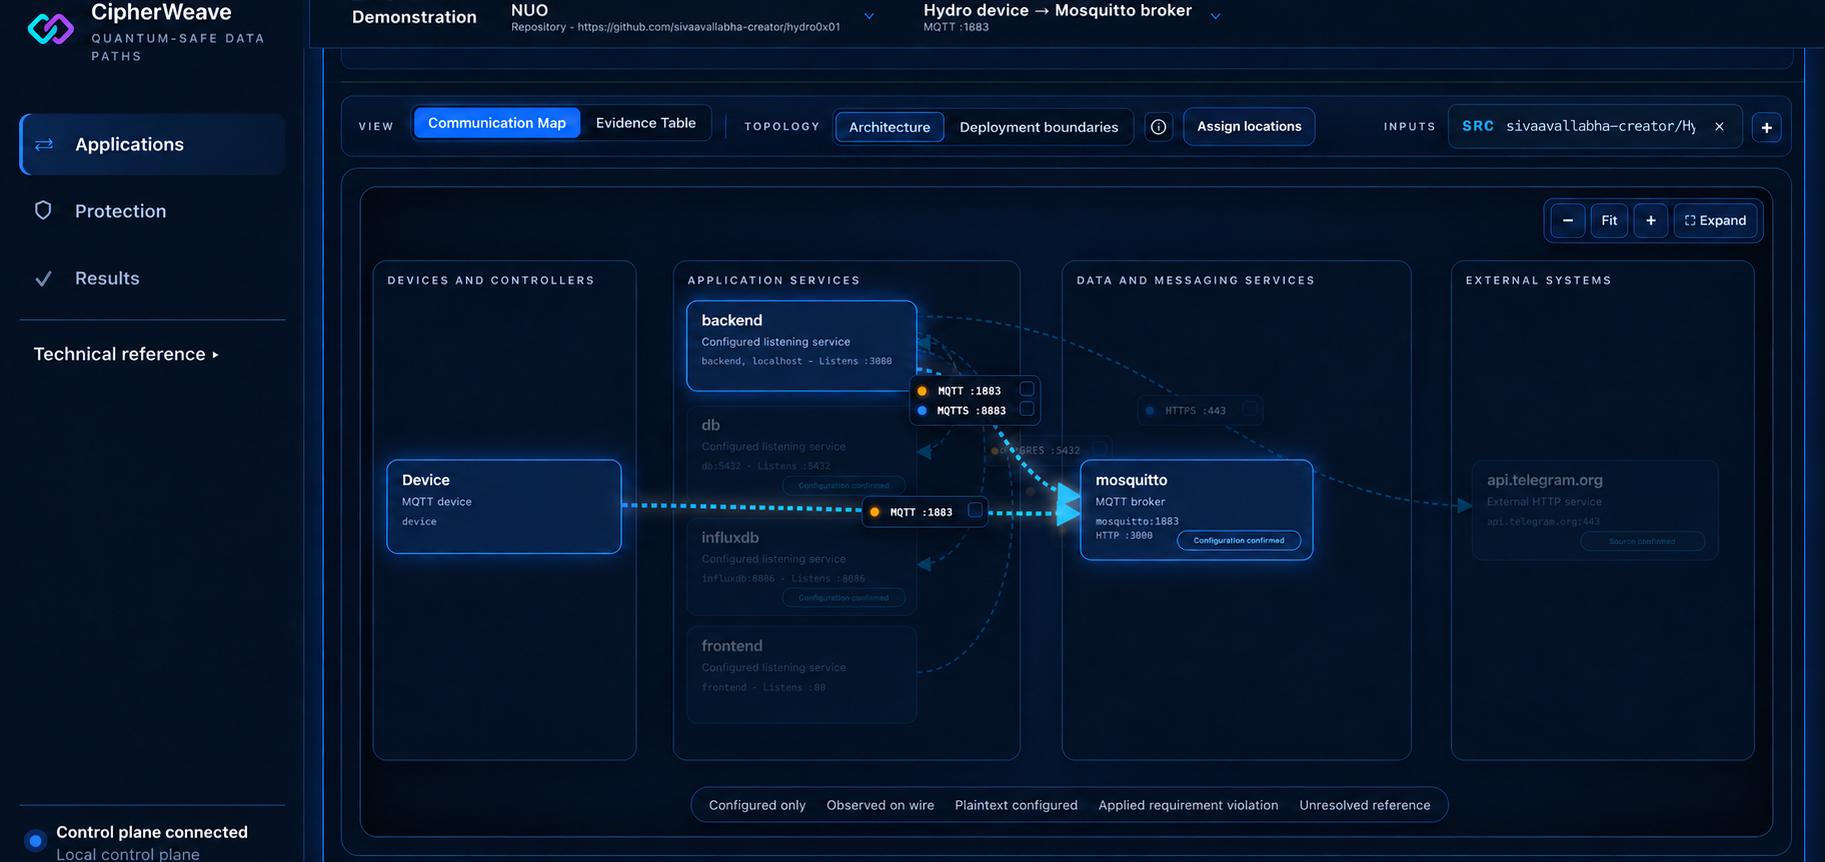Viewport: 1825px width, 862px height.
Task: Select the Deployment boundaries topology
Action: pyautogui.click(x=1039, y=127)
